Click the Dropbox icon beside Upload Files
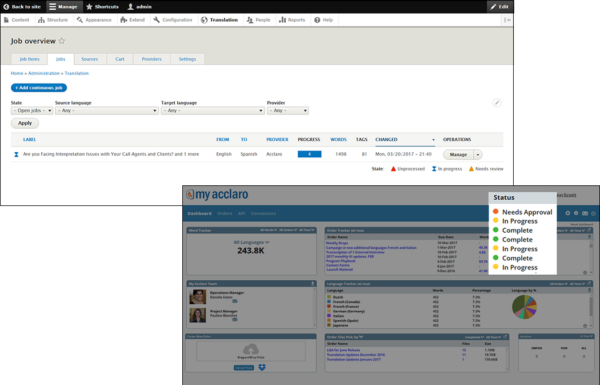This screenshot has height=385, width=600. (262, 367)
